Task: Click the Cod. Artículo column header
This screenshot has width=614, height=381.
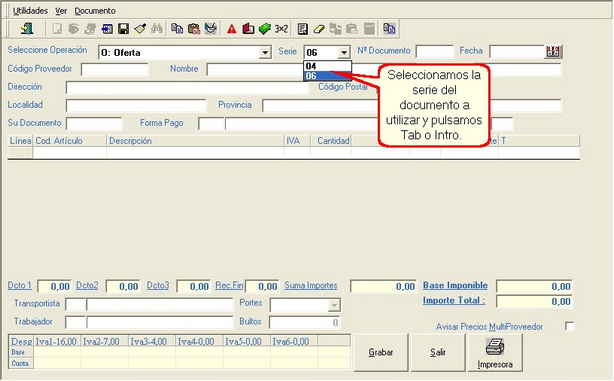Action: [x=70, y=141]
